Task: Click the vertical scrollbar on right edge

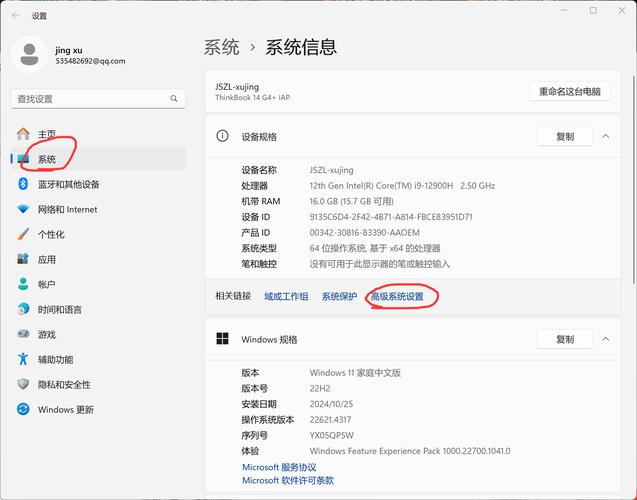Action: (634, 179)
